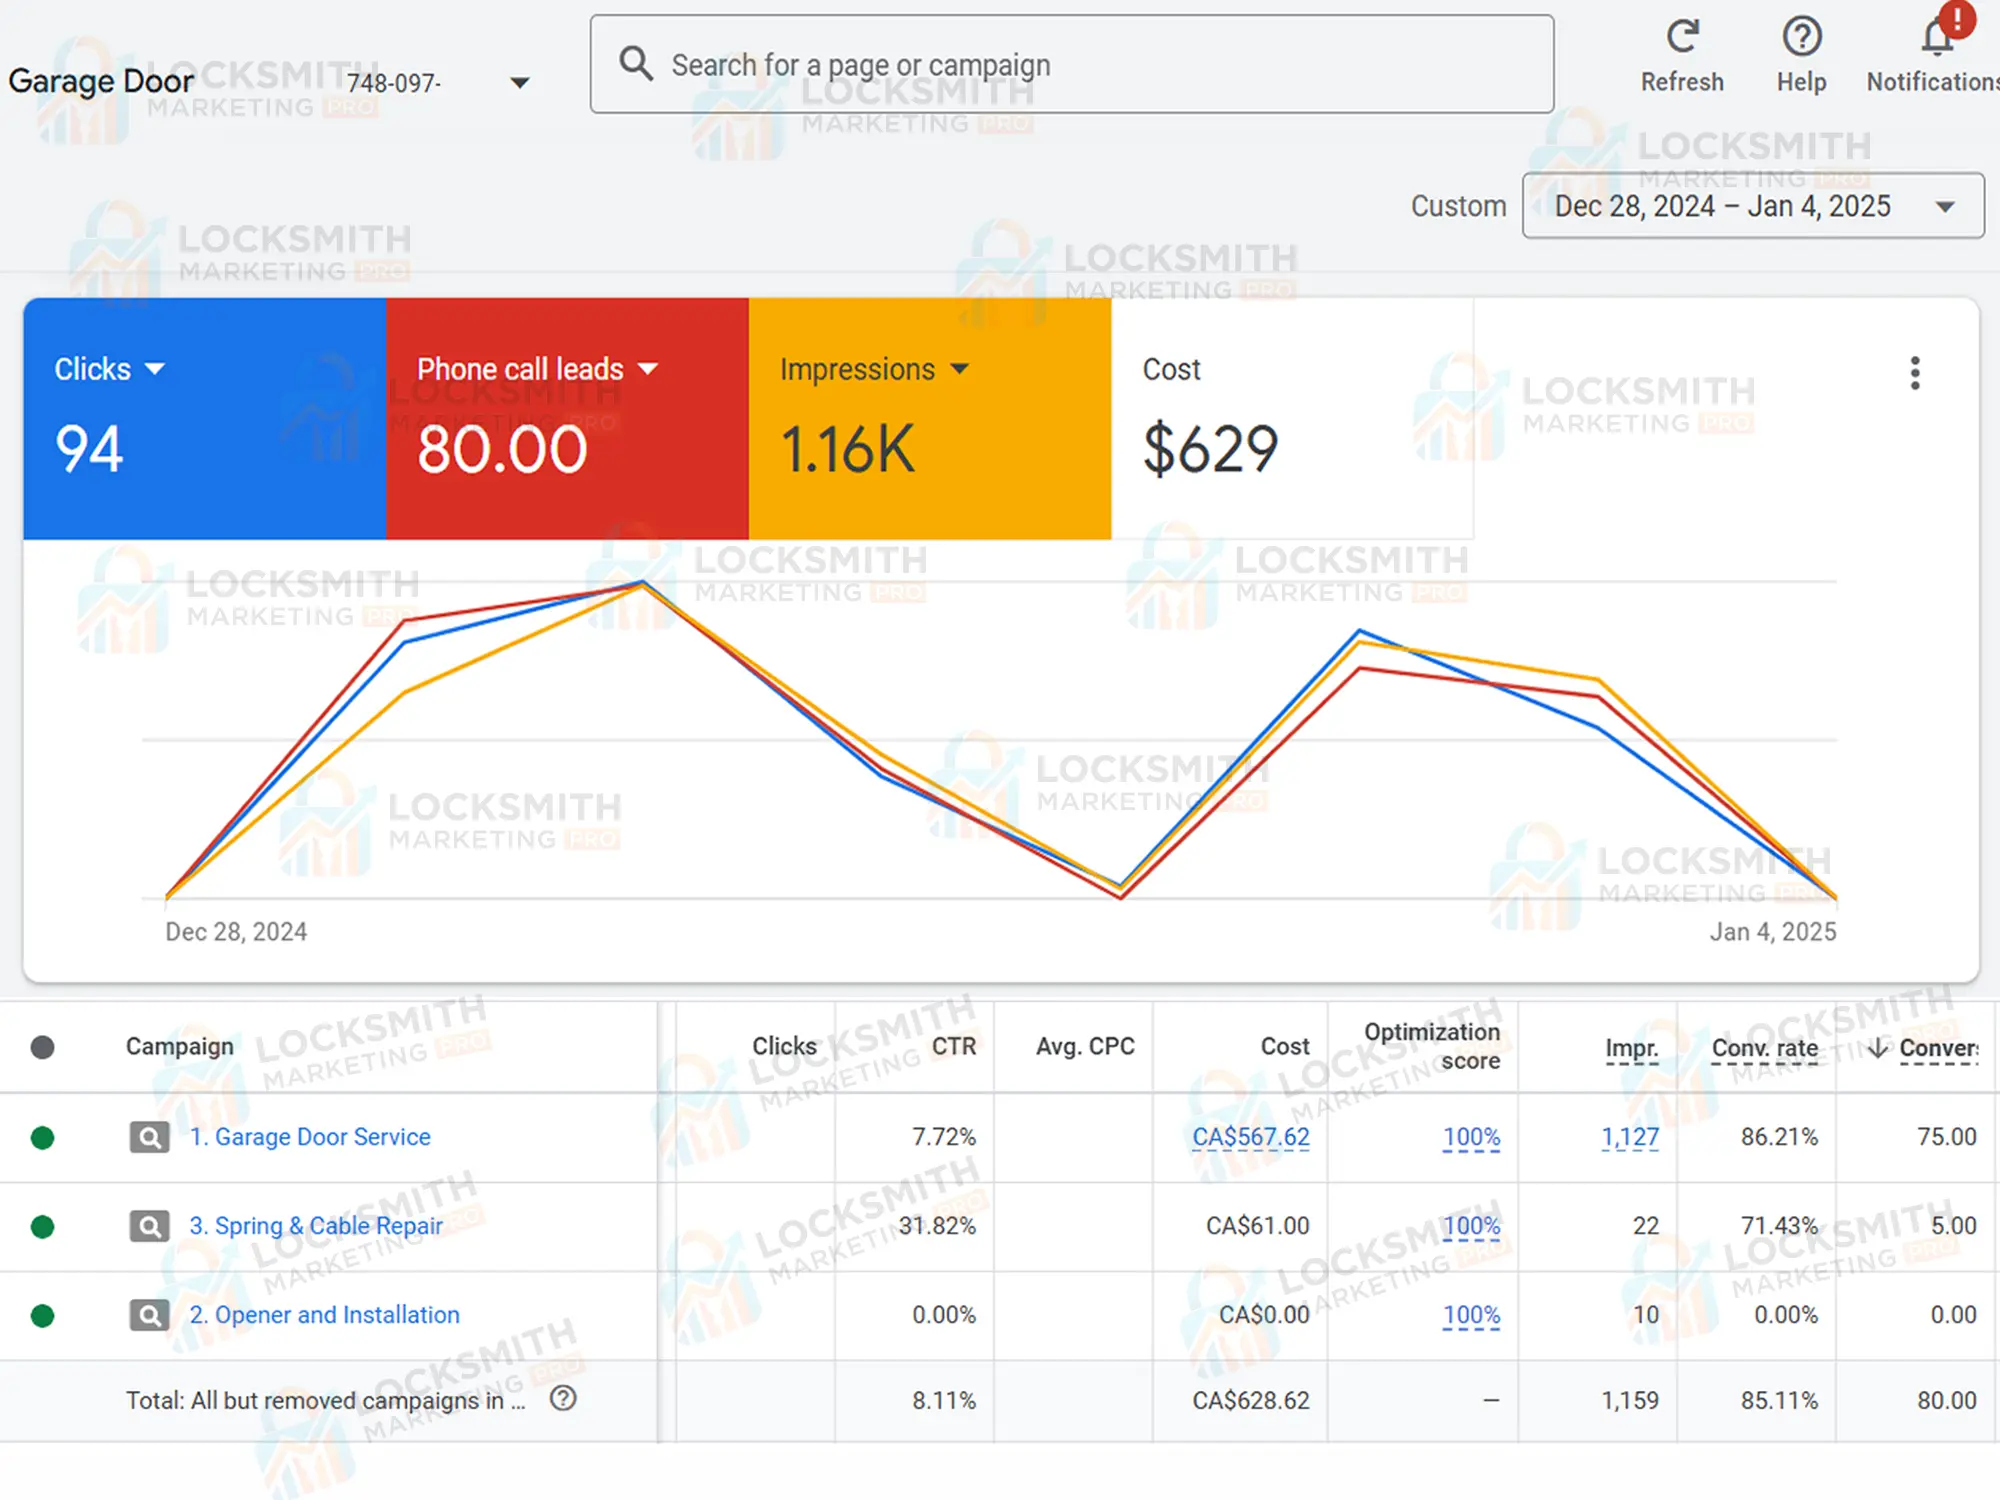The image size is (2000, 1500).
Task: Open the three-dot chart options menu
Action: (x=1915, y=372)
